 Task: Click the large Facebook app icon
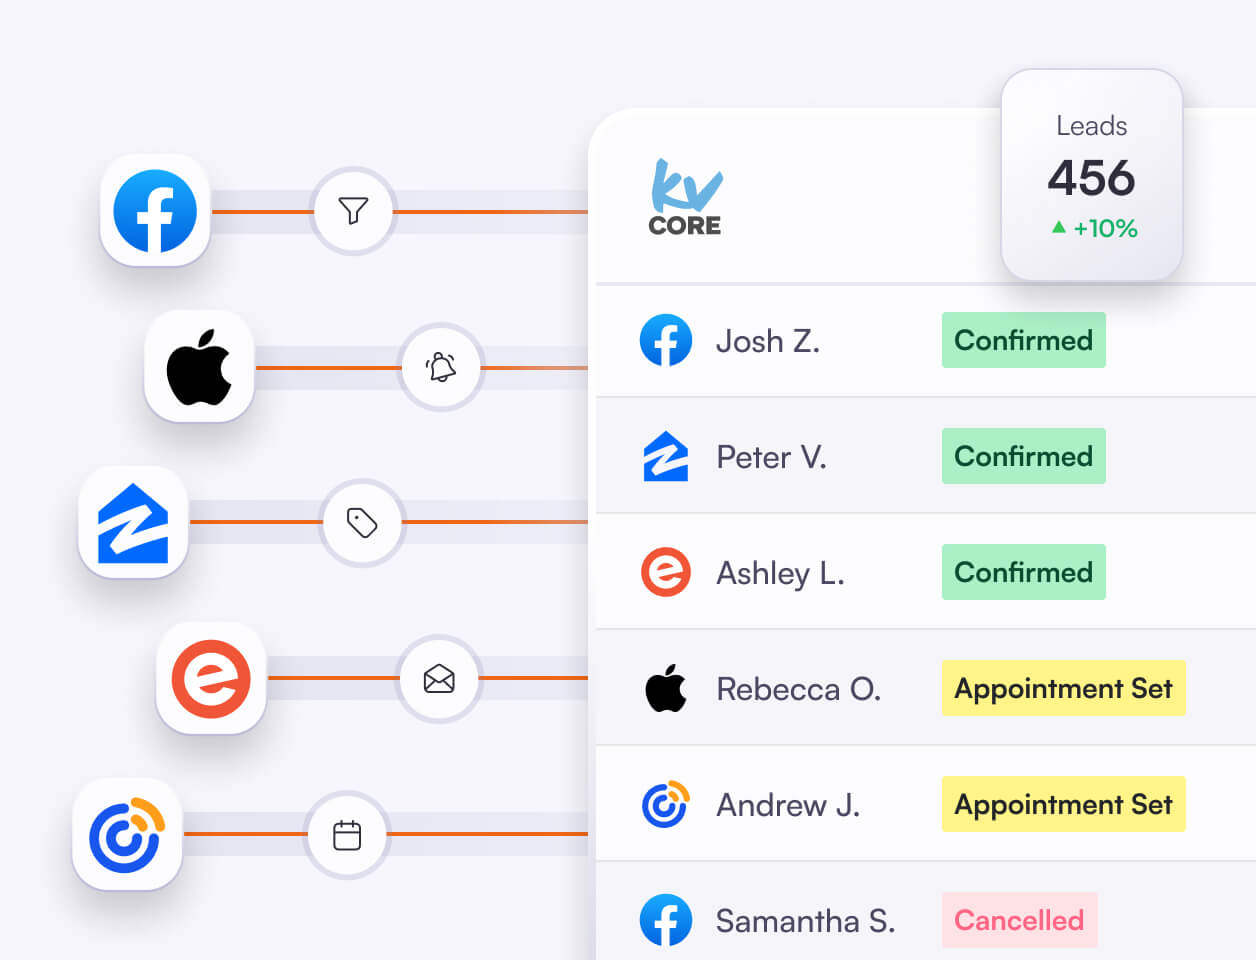155,211
